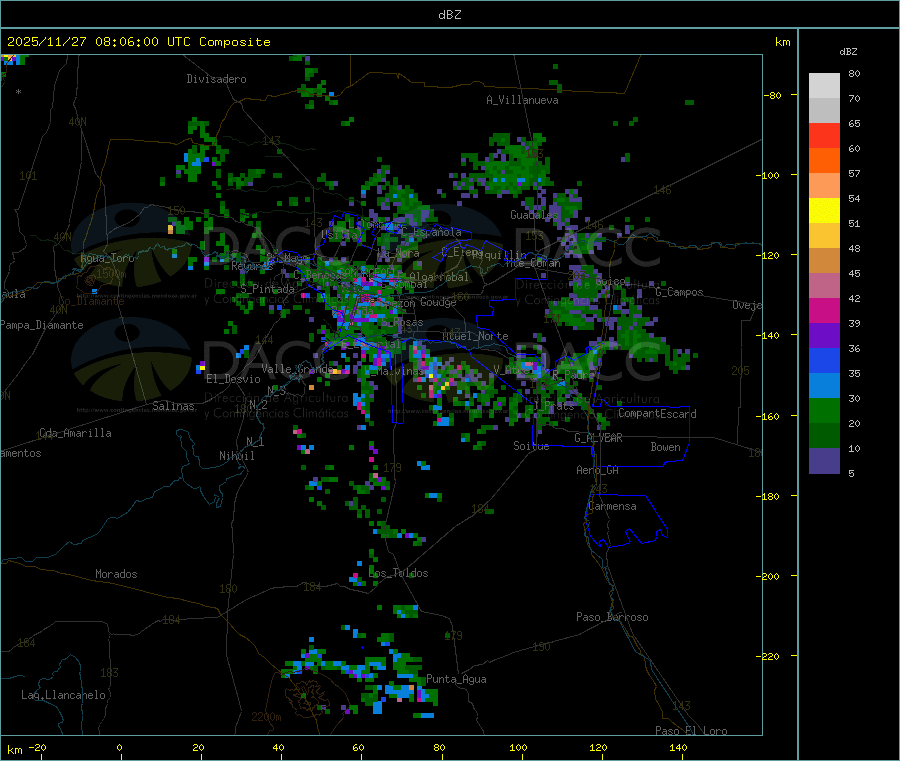Select the light blue 30-35 dBZ swatch

pos(824,386)
